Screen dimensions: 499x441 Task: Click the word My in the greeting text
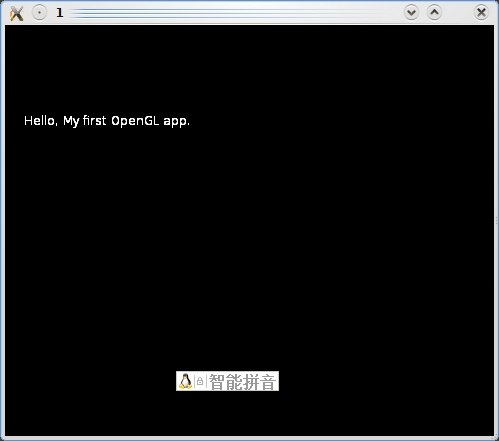click(71, 121)
